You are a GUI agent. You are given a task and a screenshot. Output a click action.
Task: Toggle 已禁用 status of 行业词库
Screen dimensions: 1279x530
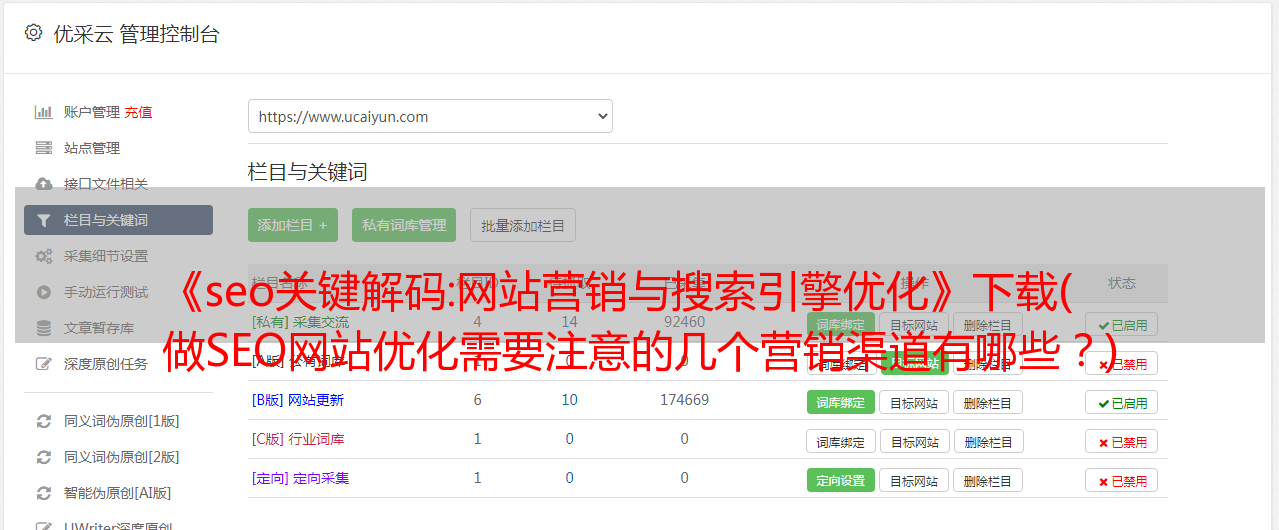[1121, 441]
